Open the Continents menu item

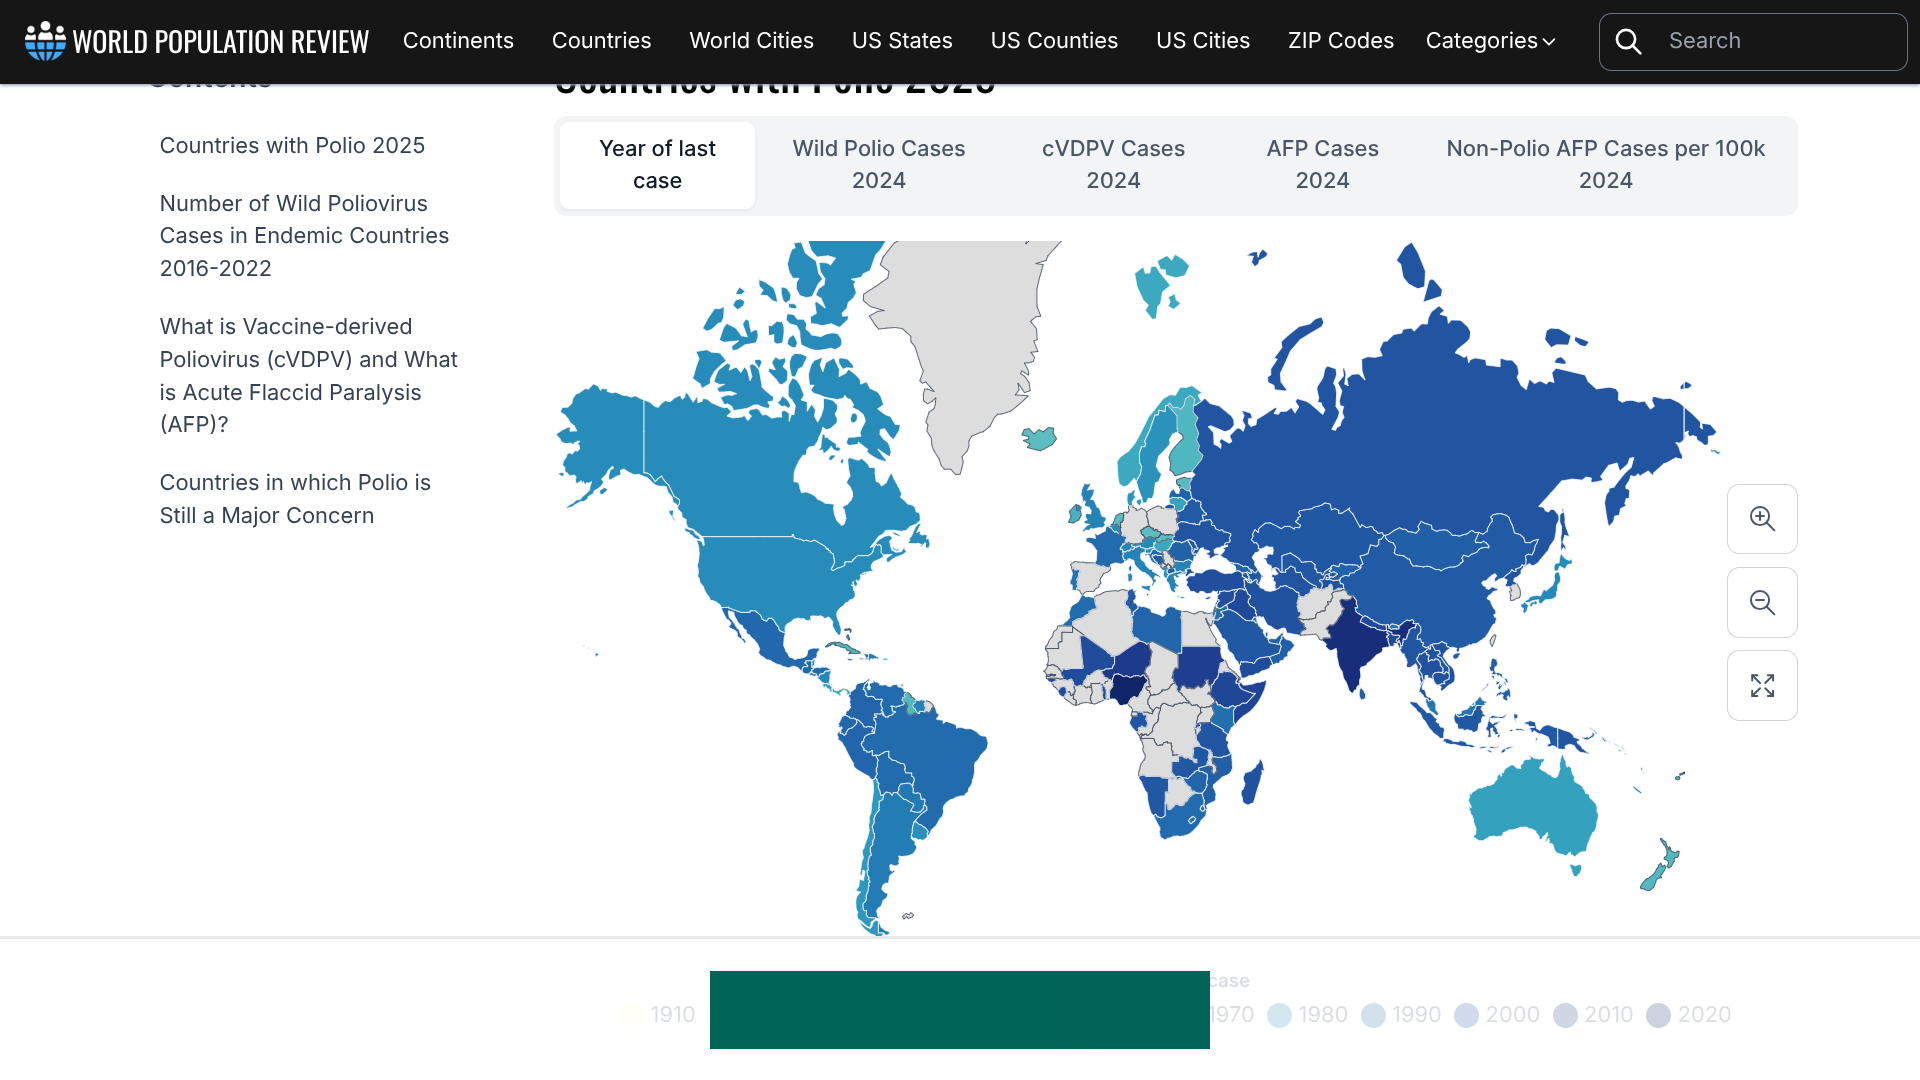(458, 41)
